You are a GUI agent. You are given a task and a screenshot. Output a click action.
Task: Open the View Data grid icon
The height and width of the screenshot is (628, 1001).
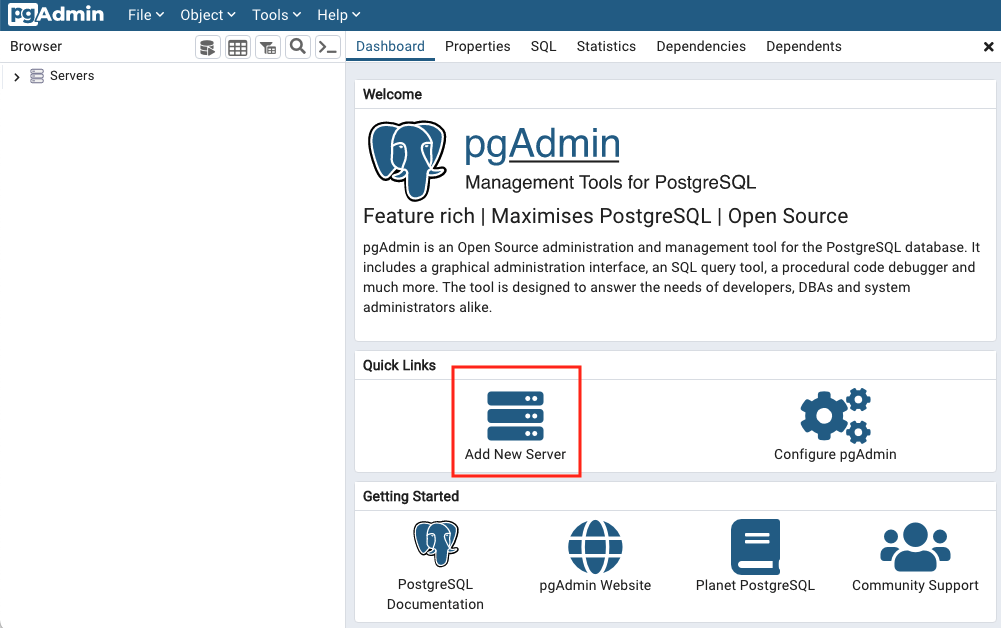point(237,46)
